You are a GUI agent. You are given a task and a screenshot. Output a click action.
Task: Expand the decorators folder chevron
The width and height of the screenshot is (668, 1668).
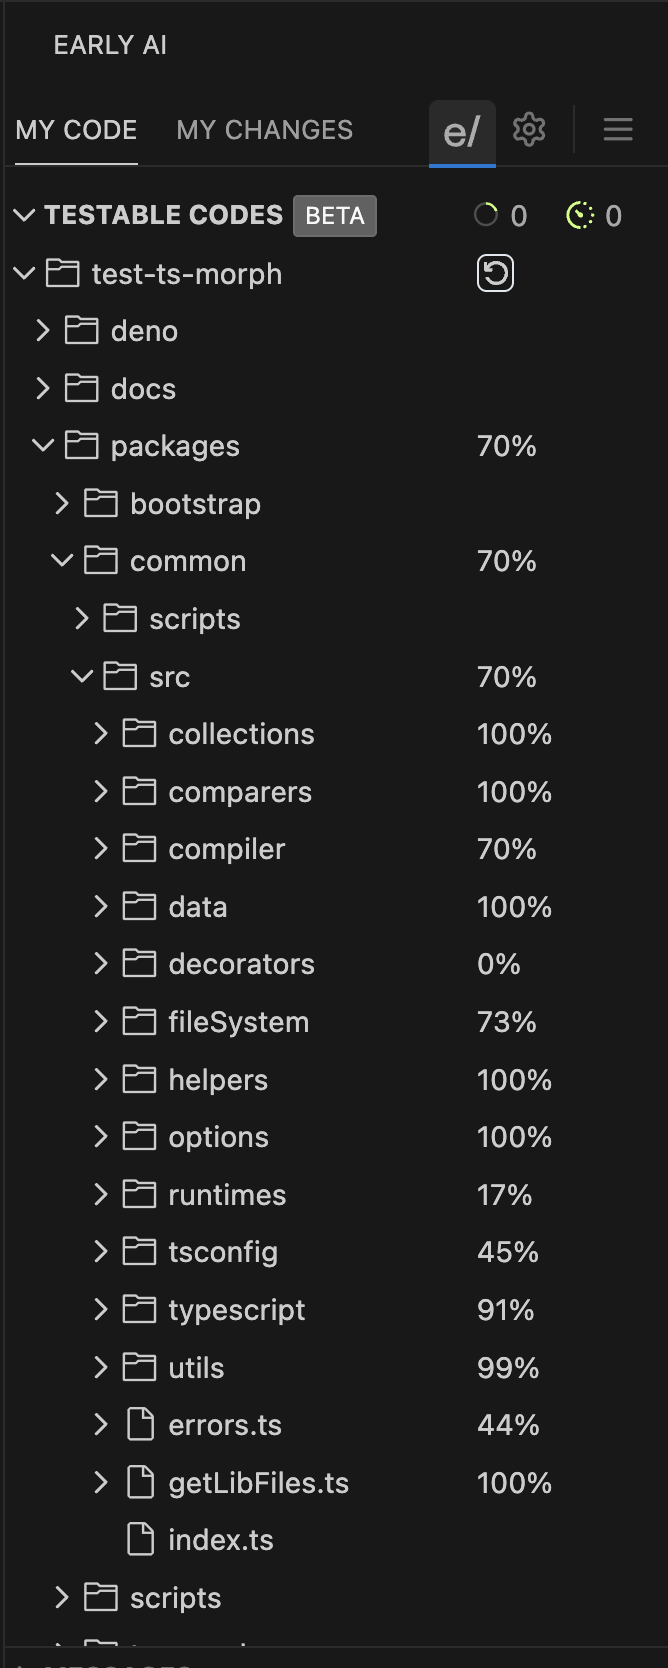[101, 964]
